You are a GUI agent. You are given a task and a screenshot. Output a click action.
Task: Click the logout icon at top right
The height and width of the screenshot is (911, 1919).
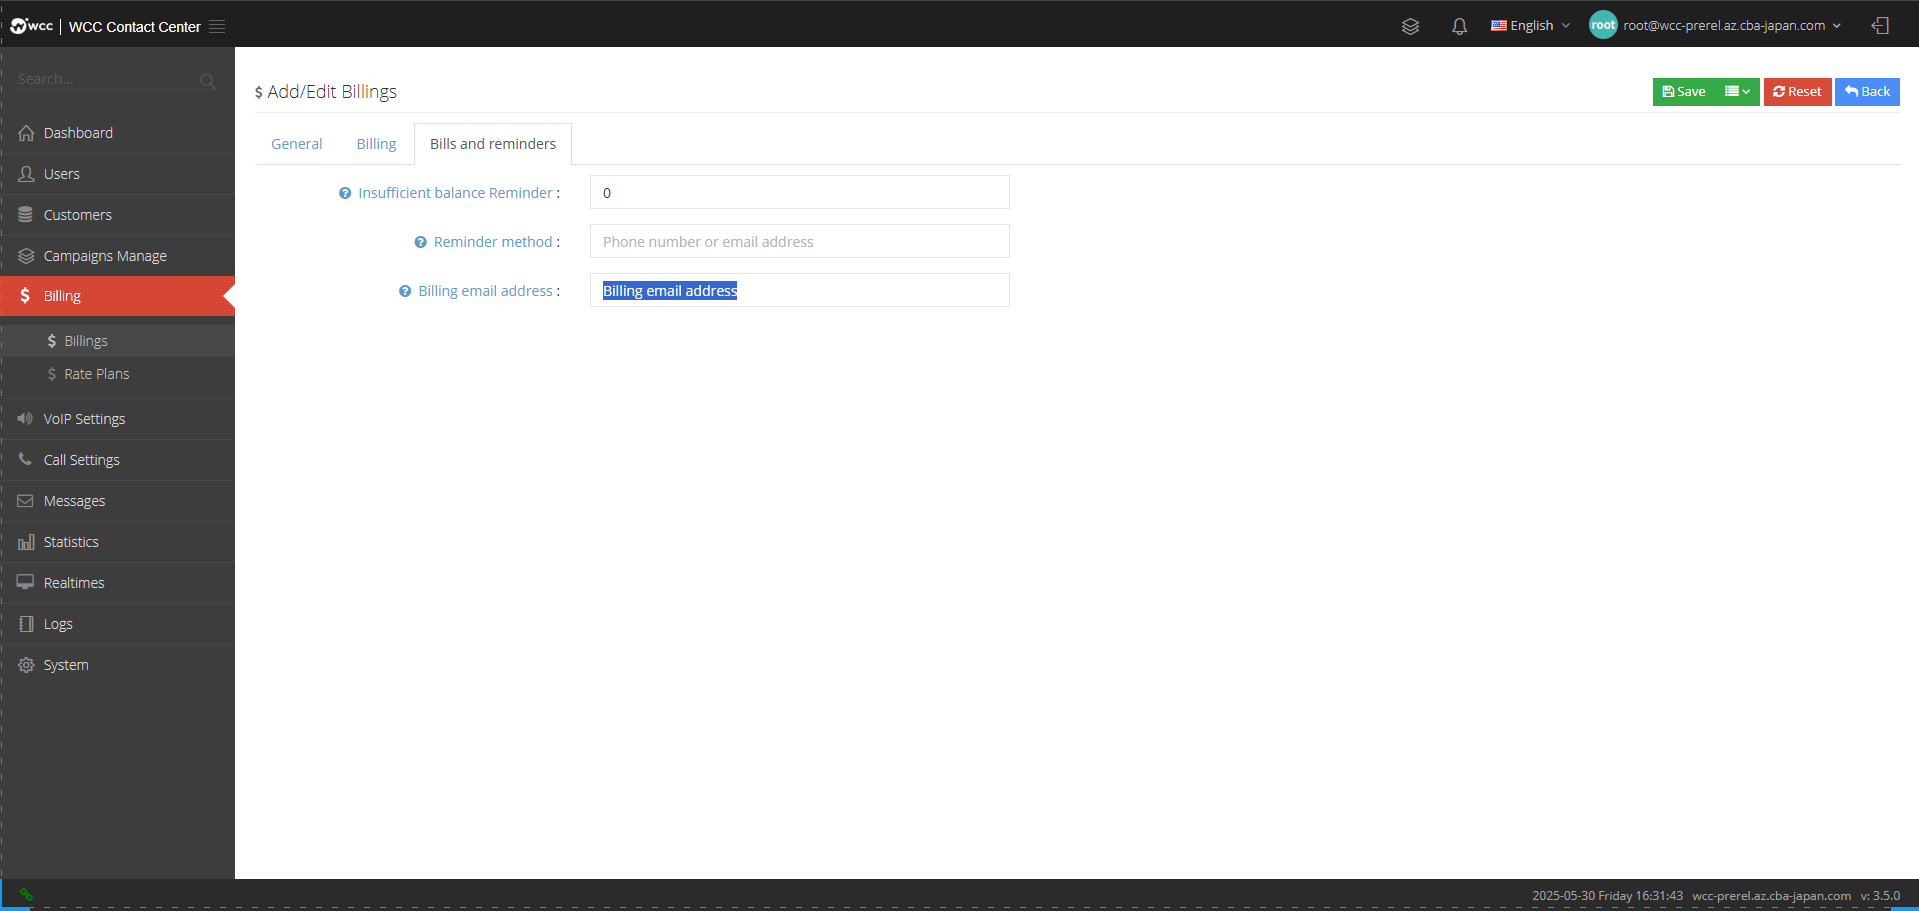click(x=1880, y=26)
